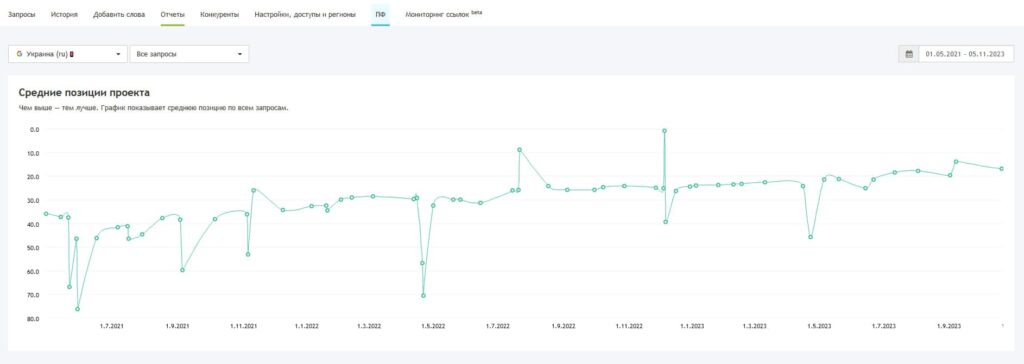
Task: Click the subtitle starting with Чем выше — тем лучше
Action: coord(153,108)
